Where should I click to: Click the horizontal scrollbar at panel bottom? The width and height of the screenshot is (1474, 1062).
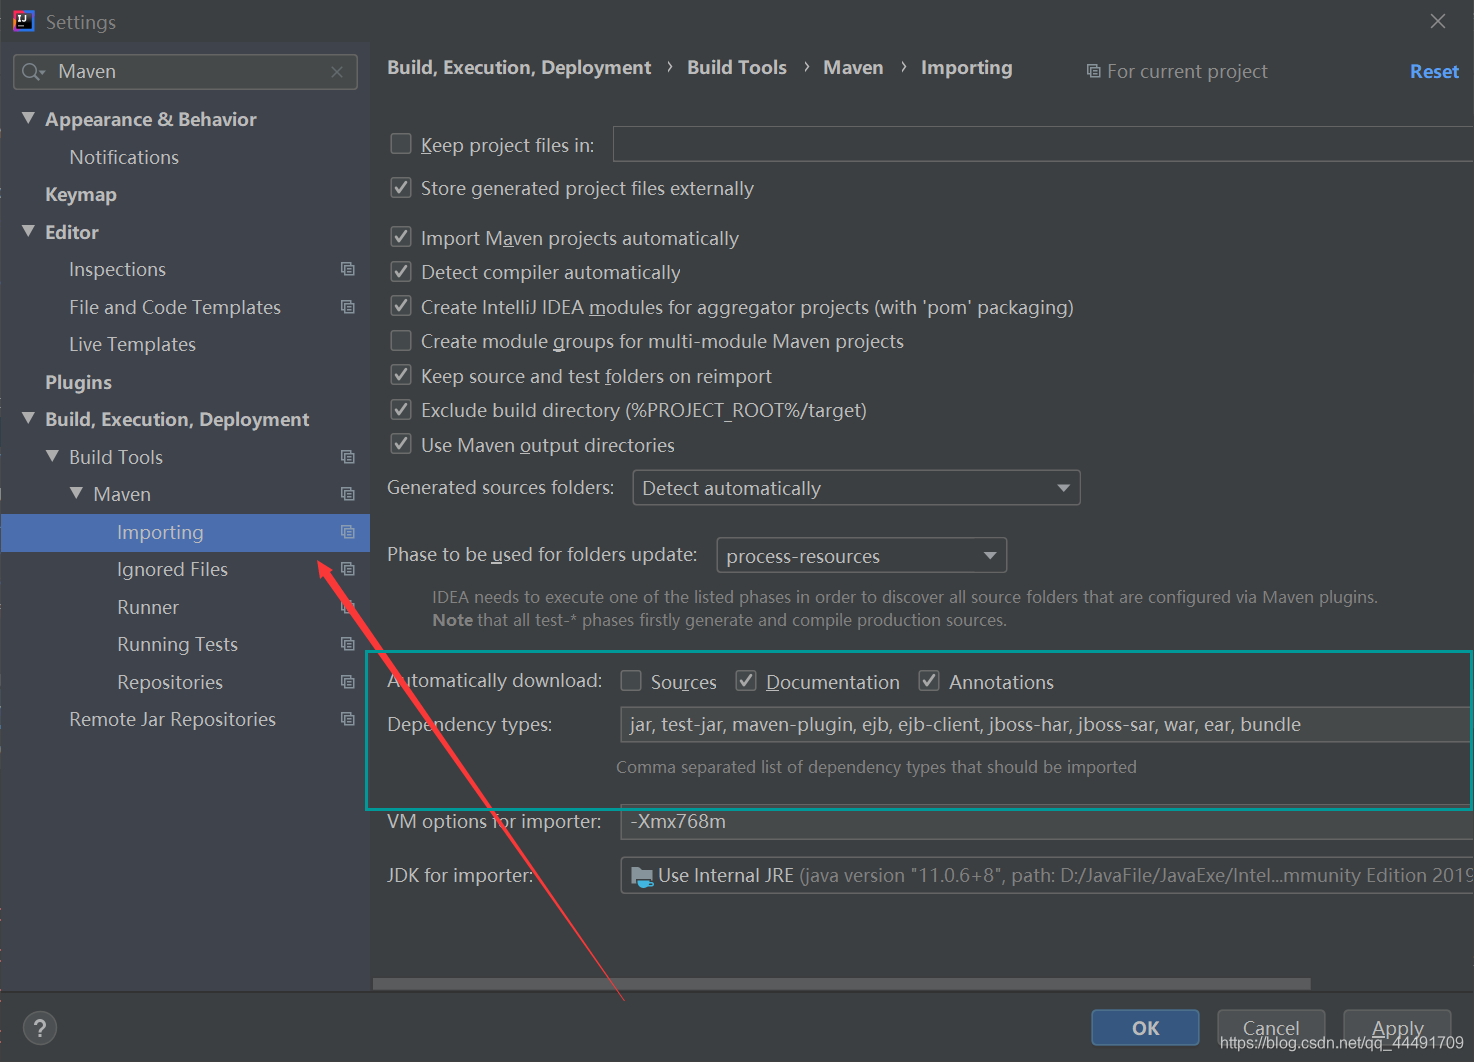pos(841,984)
